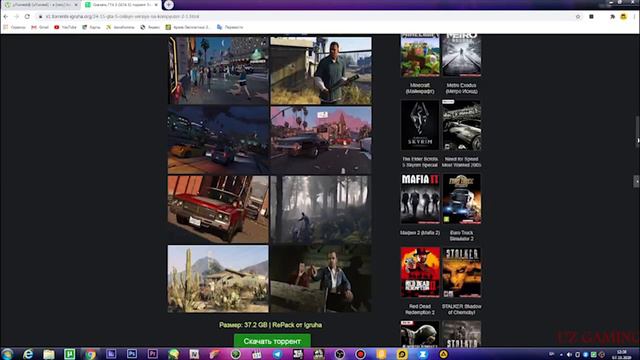Open the YouTube bookmark
This screenshot has width=640, height=360.
(x=65, y=27)
